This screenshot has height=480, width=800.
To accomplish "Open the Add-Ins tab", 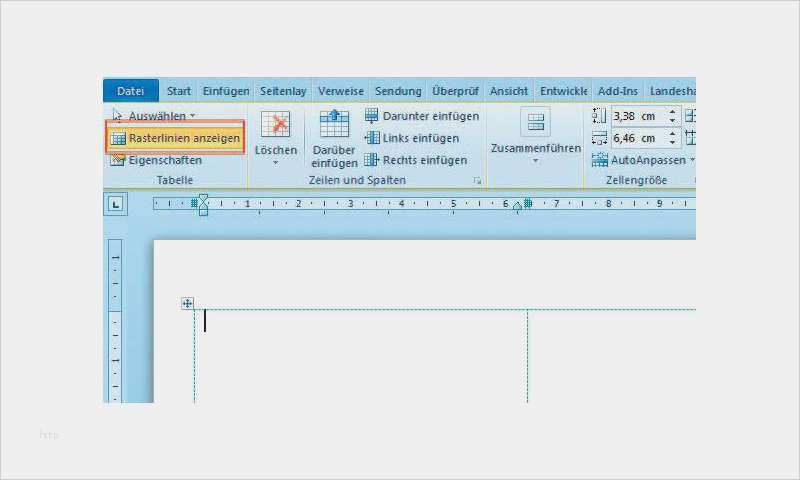I will [x=618, y=91].
